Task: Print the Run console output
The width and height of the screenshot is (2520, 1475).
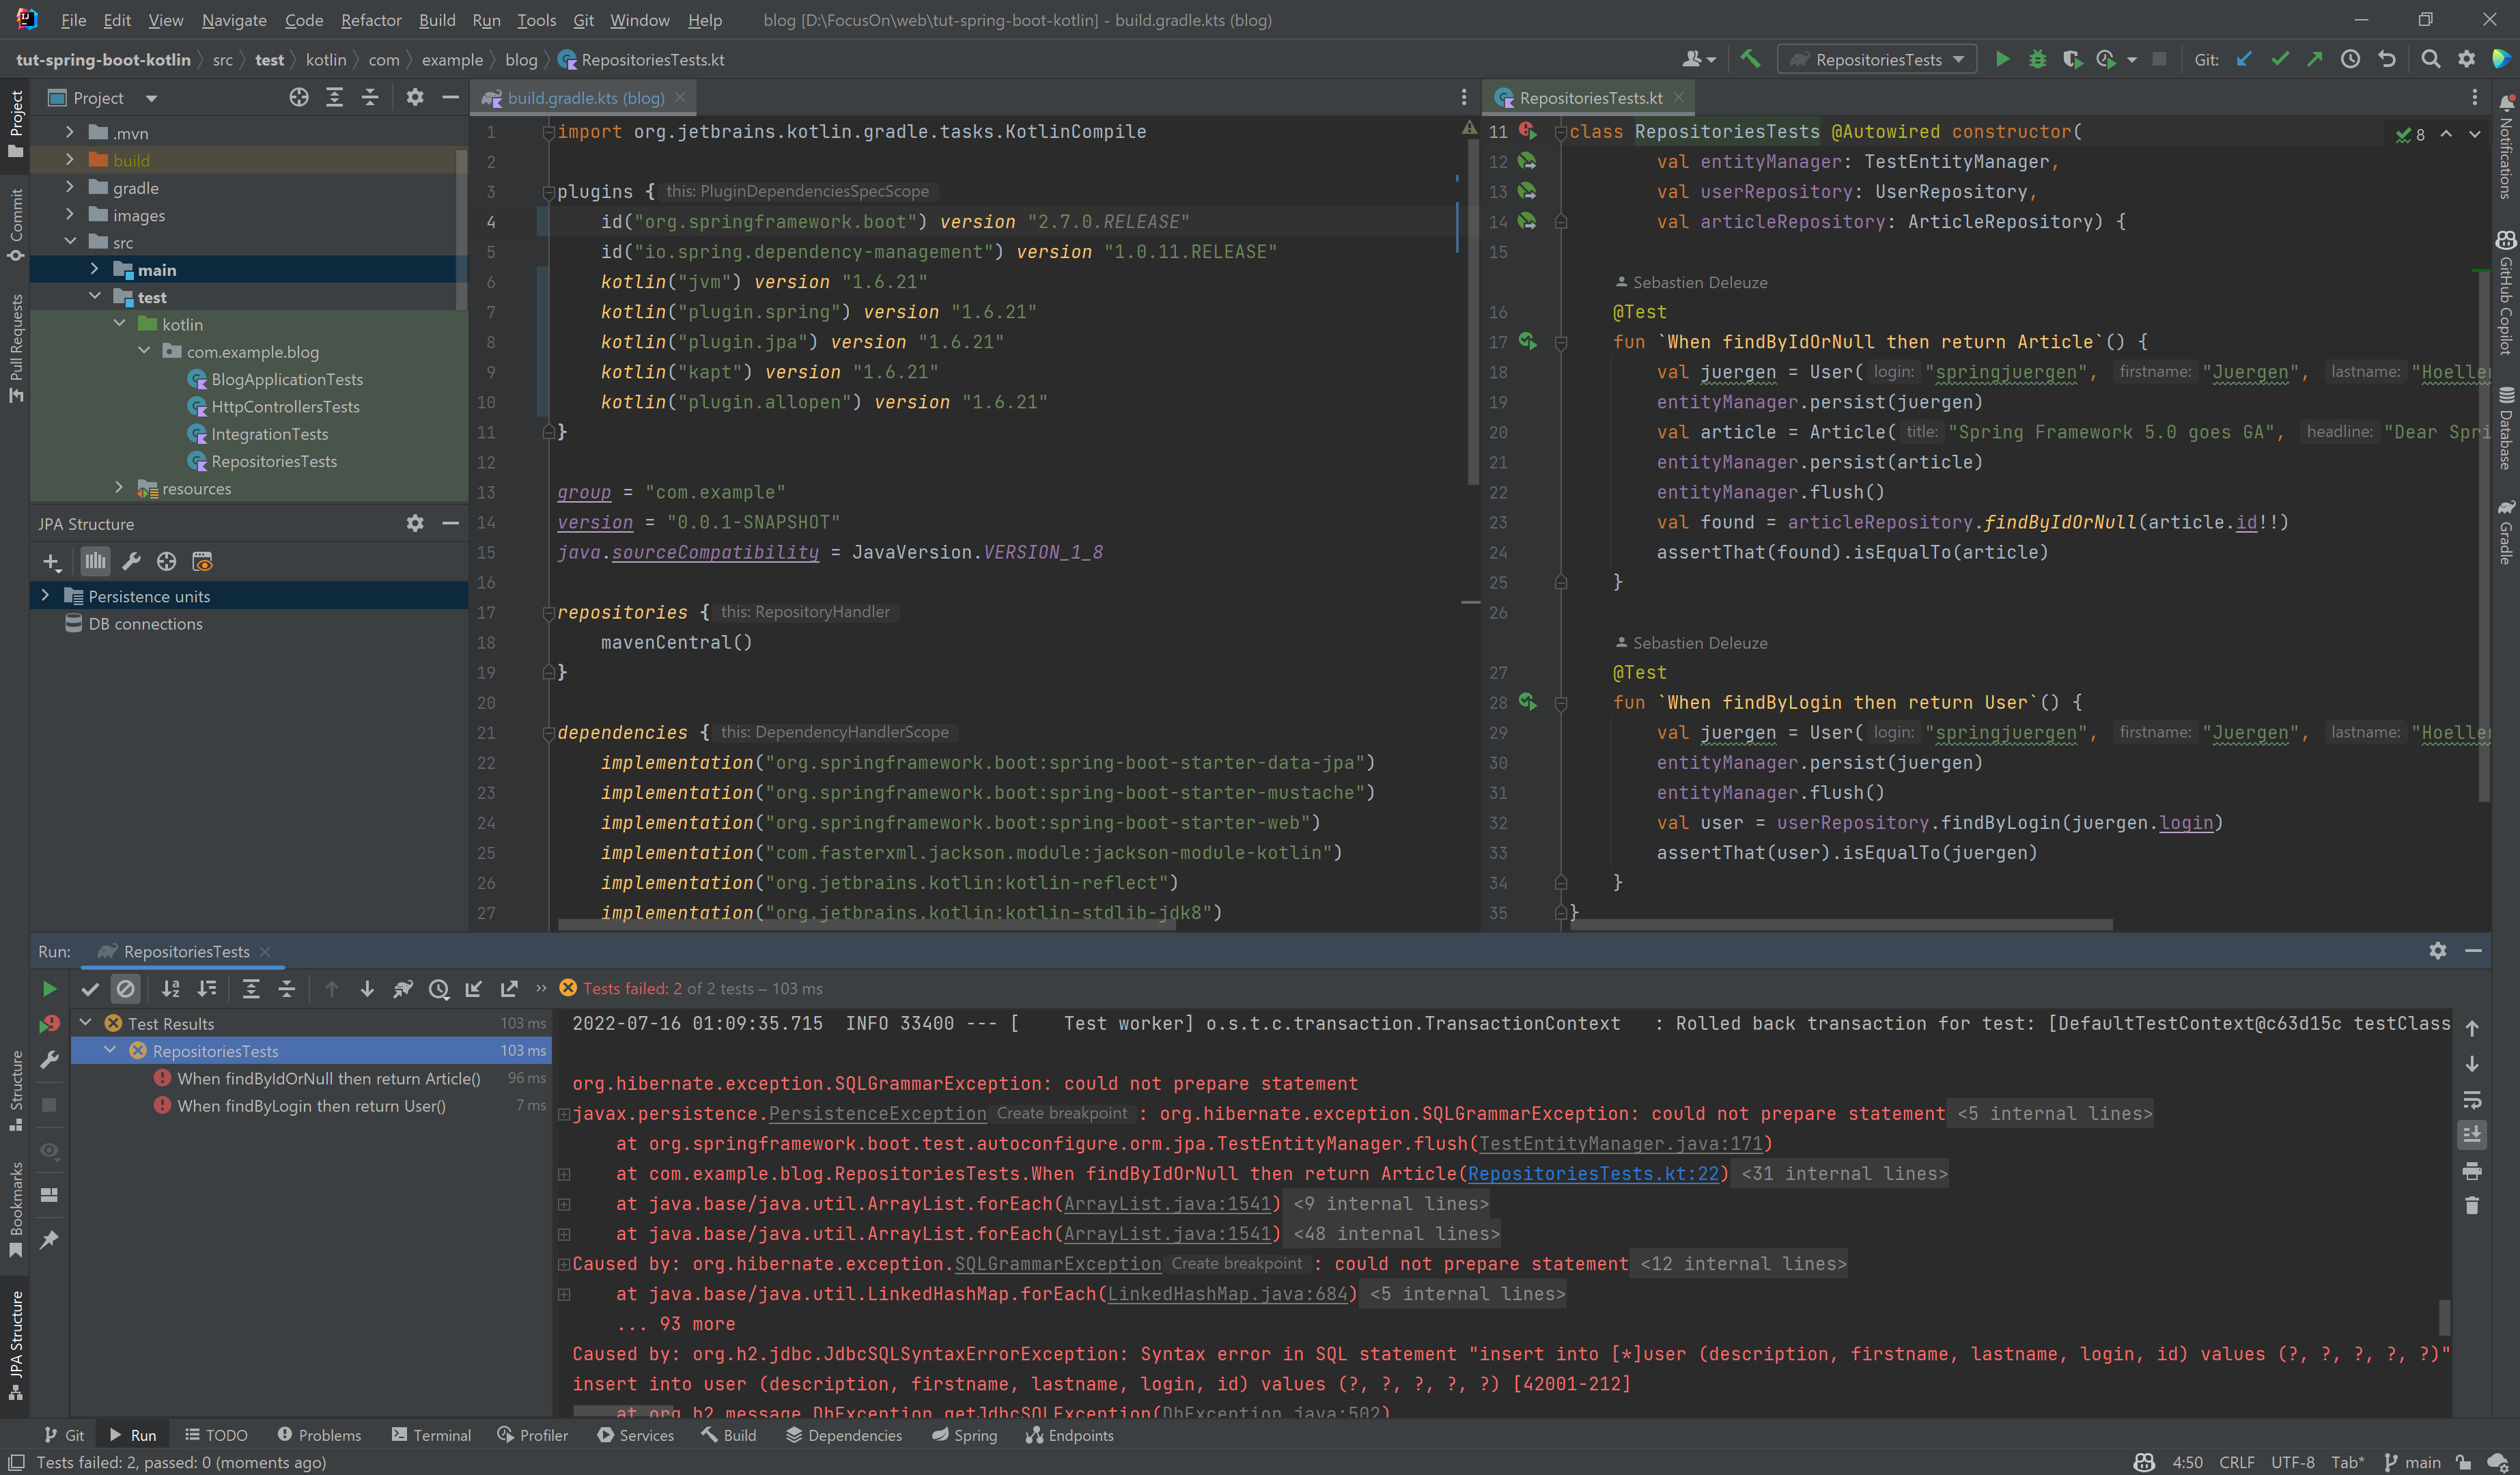Action: (x=2472, y=1171)
